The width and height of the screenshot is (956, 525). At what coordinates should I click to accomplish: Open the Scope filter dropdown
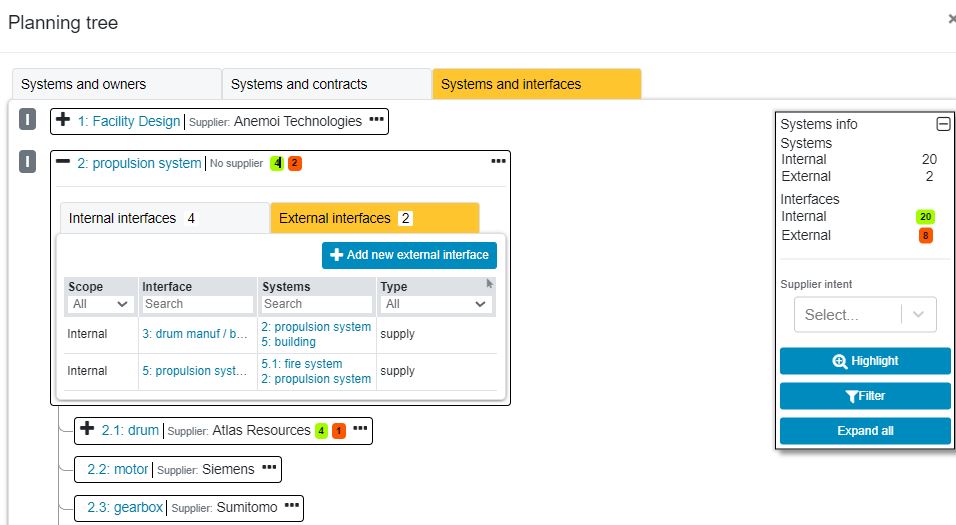click(x=101, y=304)
